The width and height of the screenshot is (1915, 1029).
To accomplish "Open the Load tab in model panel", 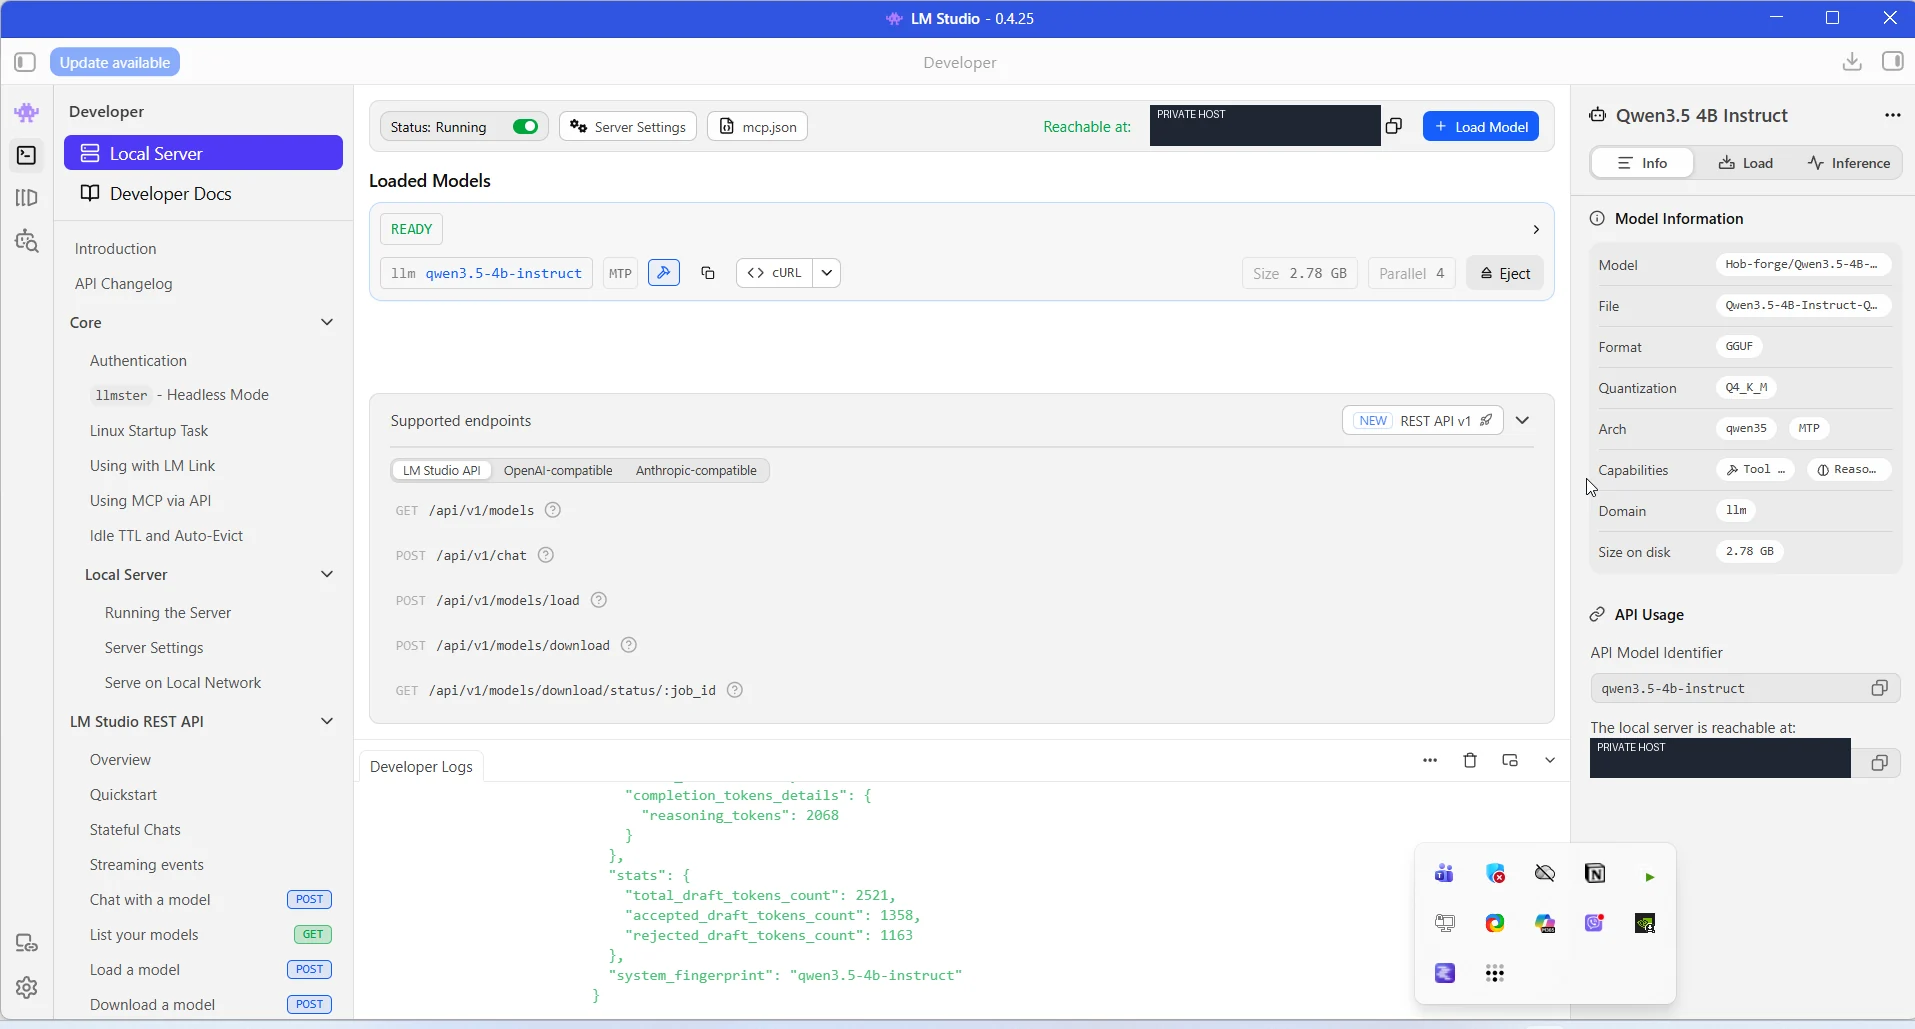I will [x=1746, y=163].
